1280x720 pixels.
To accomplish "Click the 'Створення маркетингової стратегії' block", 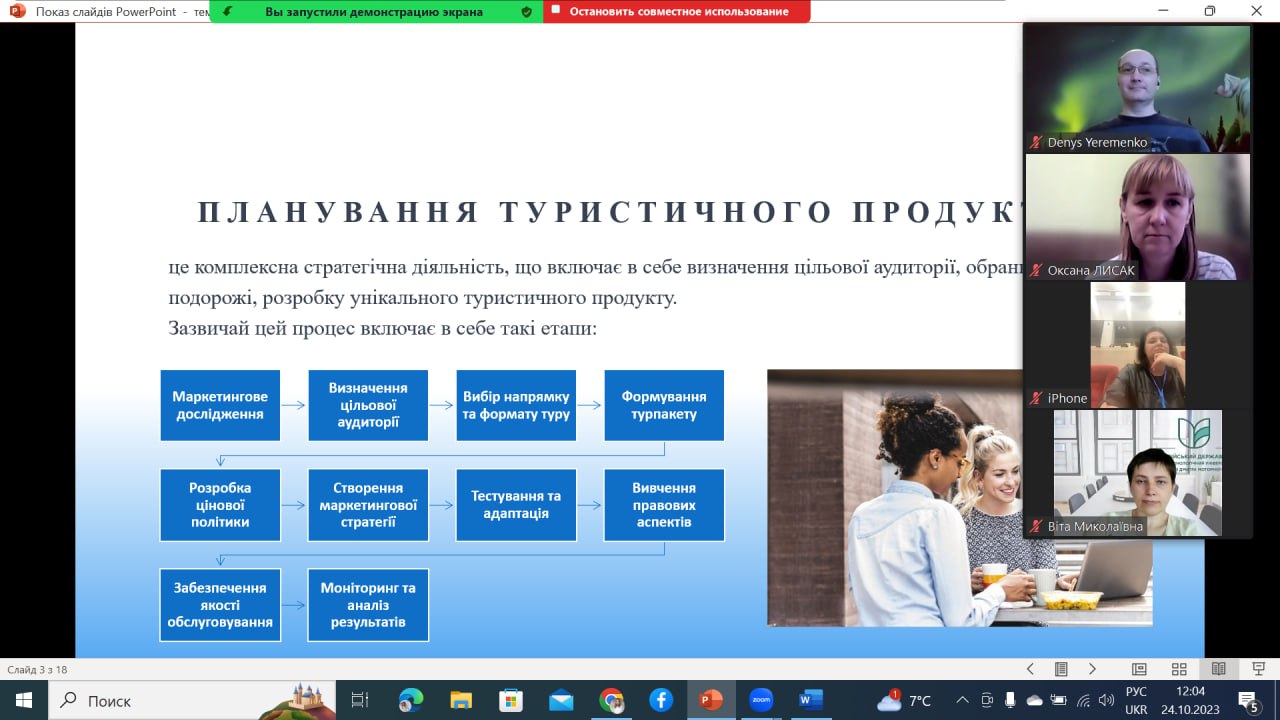I will (x=368, y=505).
